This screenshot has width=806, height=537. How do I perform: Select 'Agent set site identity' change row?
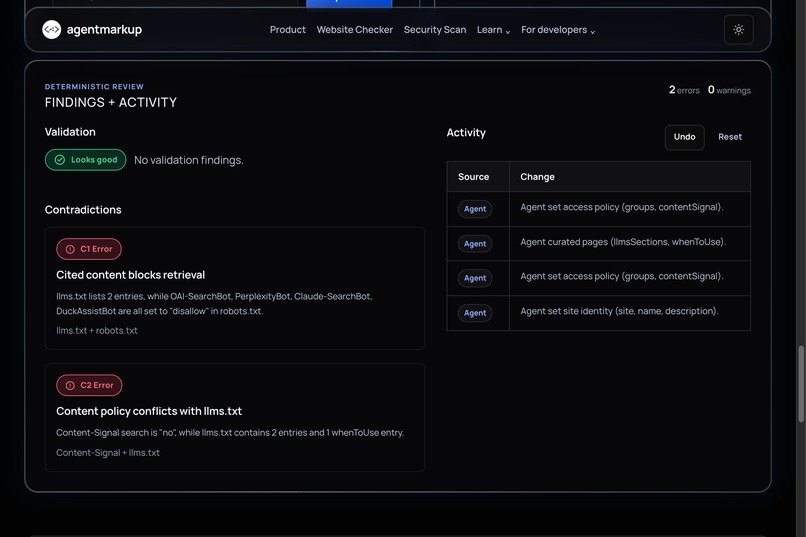point(598,313)
